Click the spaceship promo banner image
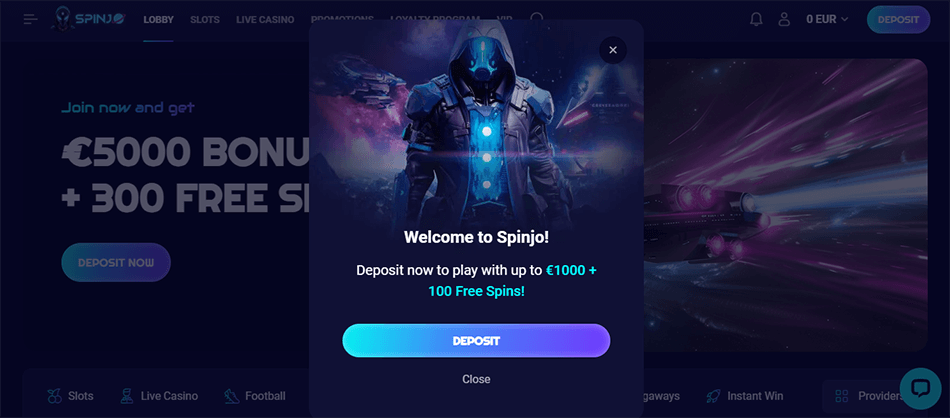 (785, 205)
